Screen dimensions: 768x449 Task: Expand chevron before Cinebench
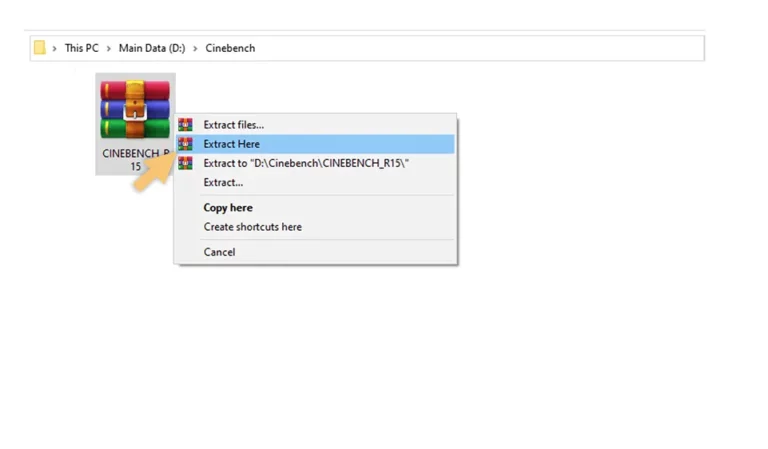(195, 48)
